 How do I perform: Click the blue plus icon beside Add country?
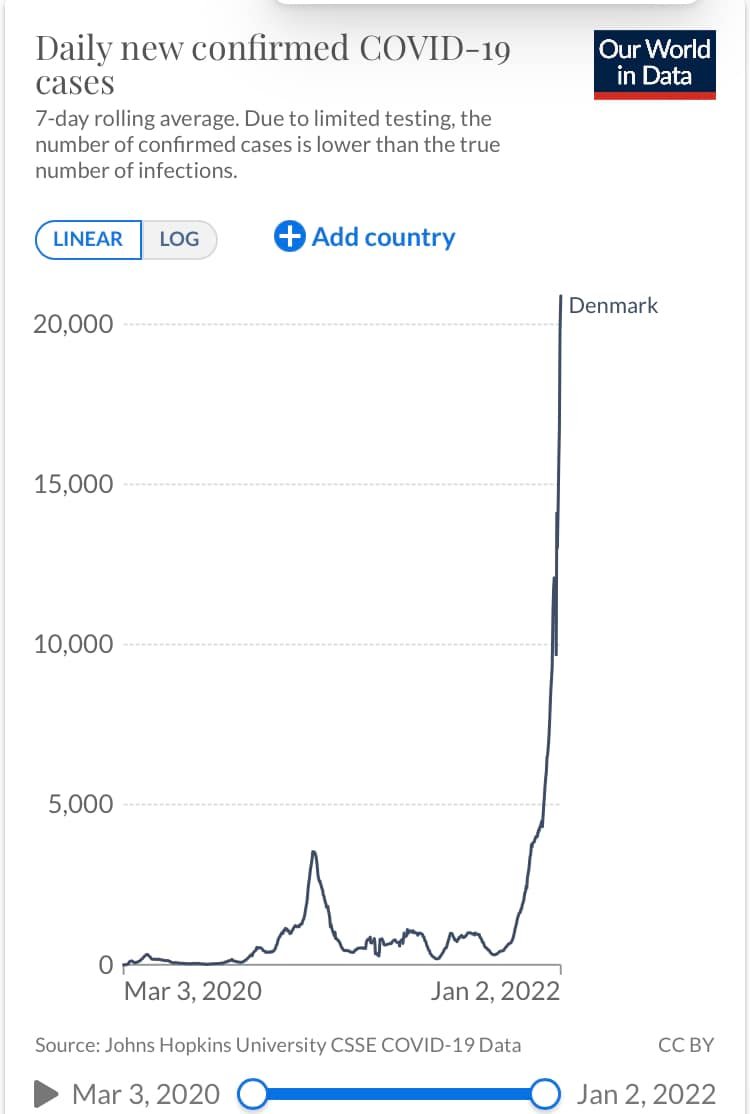289,238
